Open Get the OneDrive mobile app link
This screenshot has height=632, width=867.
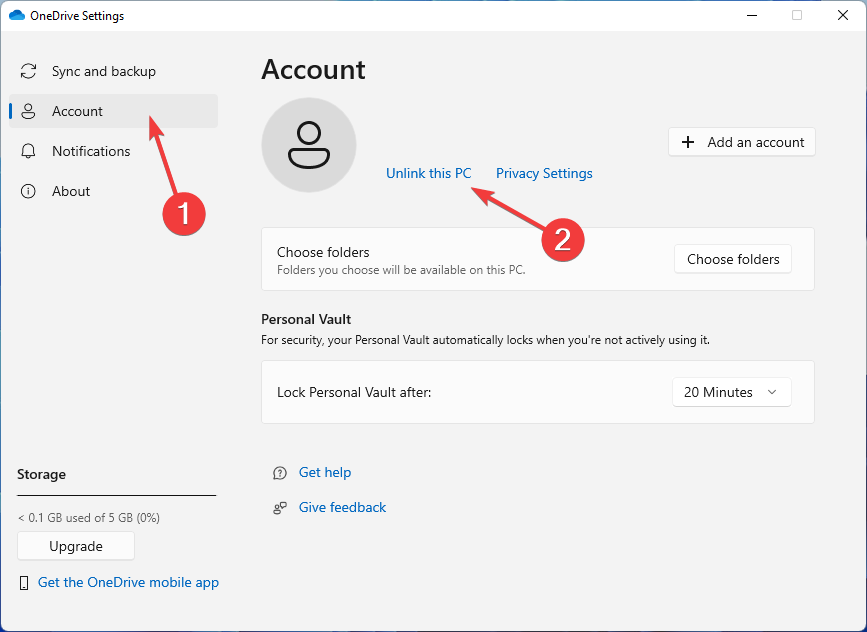[128, 582]
